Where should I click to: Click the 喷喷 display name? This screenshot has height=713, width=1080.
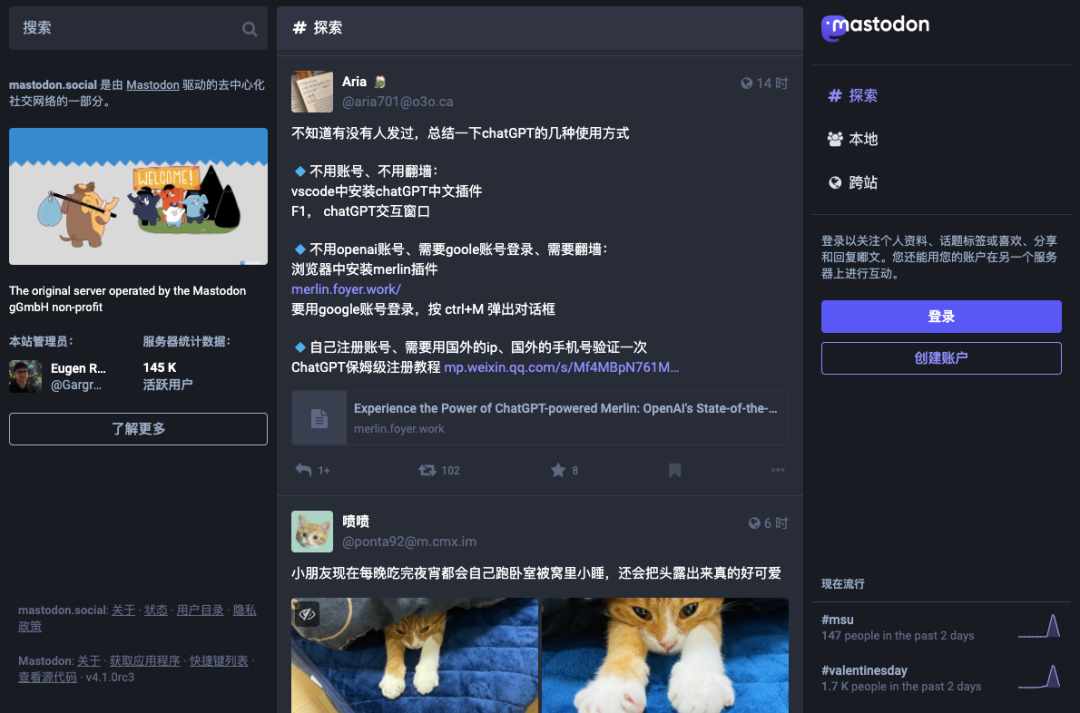point(355,521)
